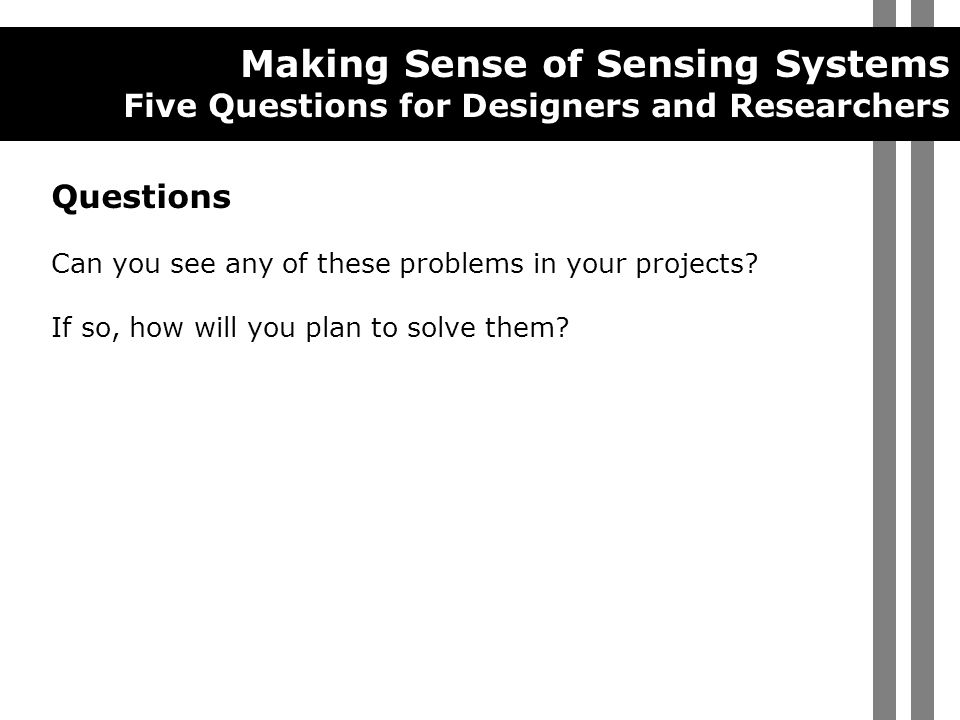Click the word 'them?' ending second question
960x720 pixels.
point(527,328)
